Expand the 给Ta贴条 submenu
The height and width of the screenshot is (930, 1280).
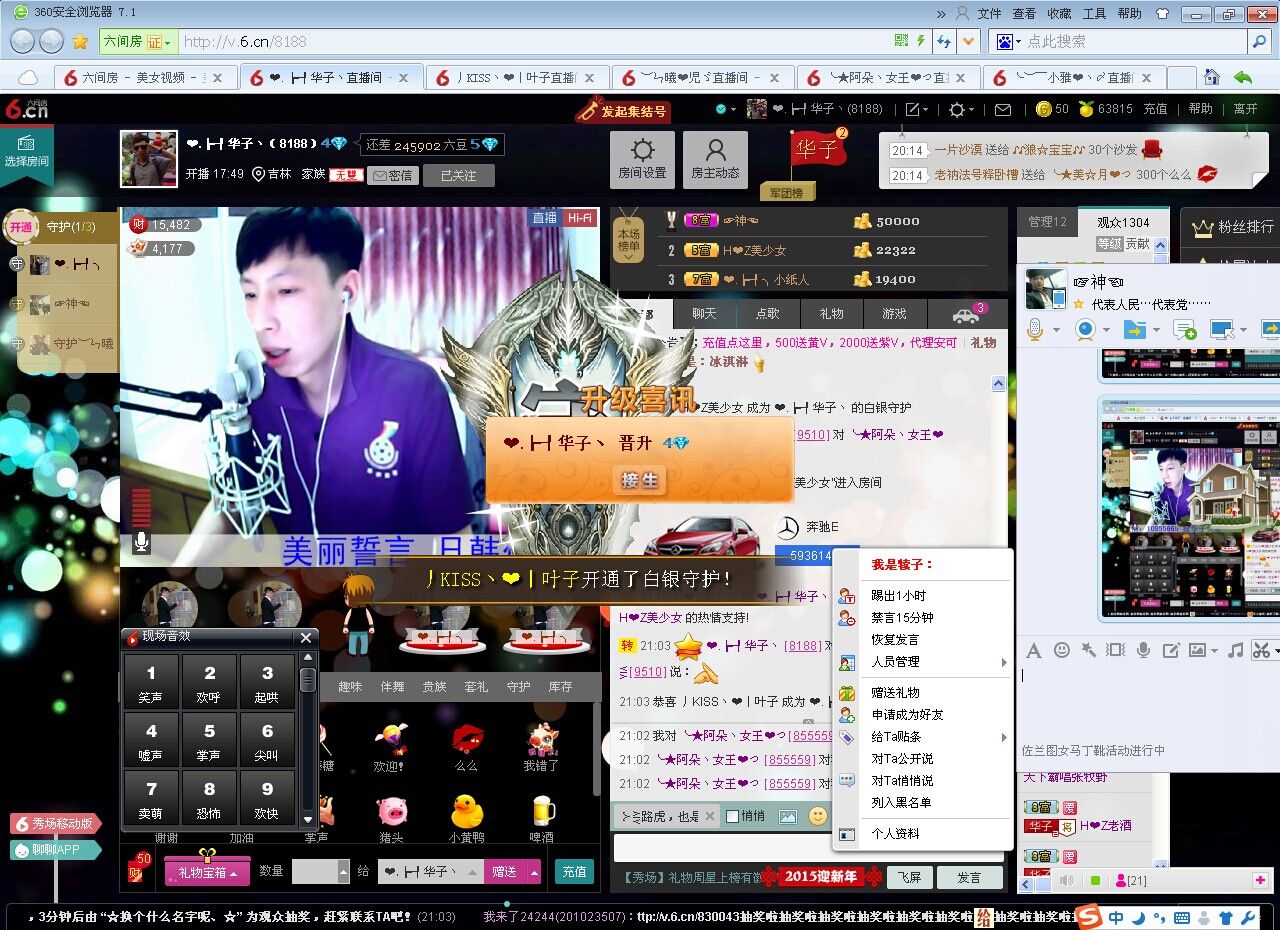922,737
